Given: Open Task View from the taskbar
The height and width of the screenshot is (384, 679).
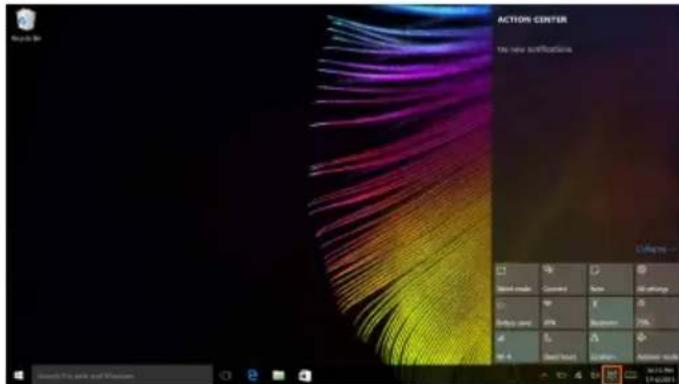Looking at the screenshot, I should tap(225, 375).
